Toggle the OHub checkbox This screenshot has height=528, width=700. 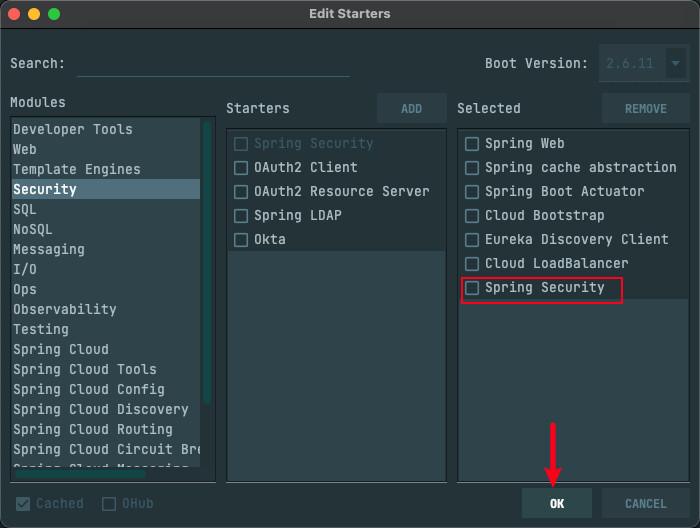[x=109, y=504]
